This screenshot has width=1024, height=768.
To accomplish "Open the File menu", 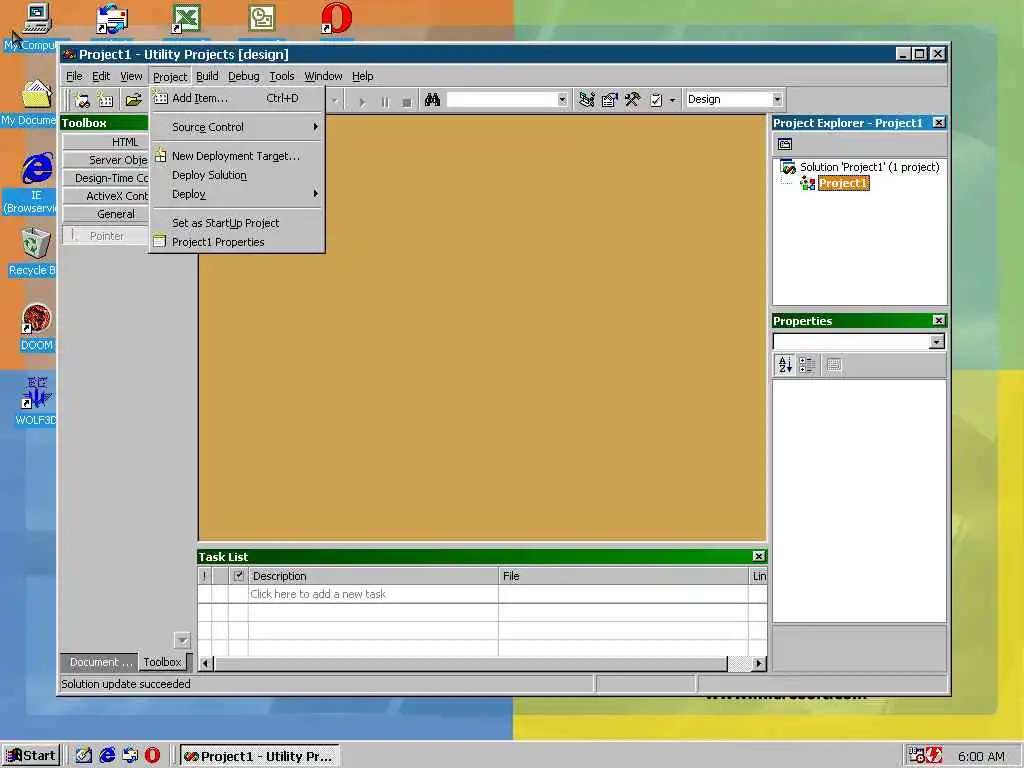I will tap(74, 76).
